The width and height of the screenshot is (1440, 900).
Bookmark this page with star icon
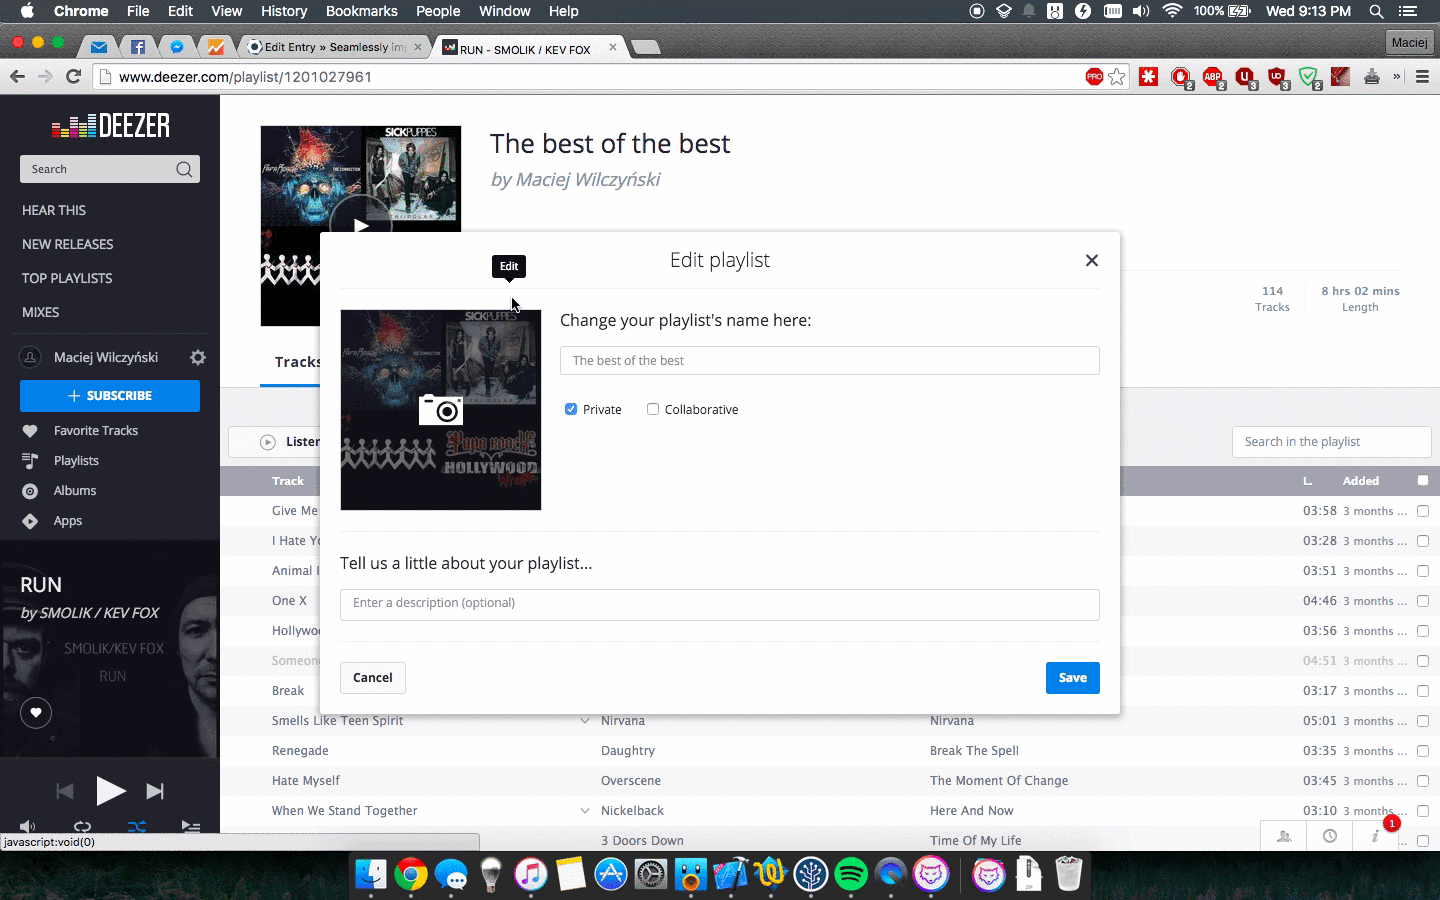pyautogui.click(x=1117, y=77)
